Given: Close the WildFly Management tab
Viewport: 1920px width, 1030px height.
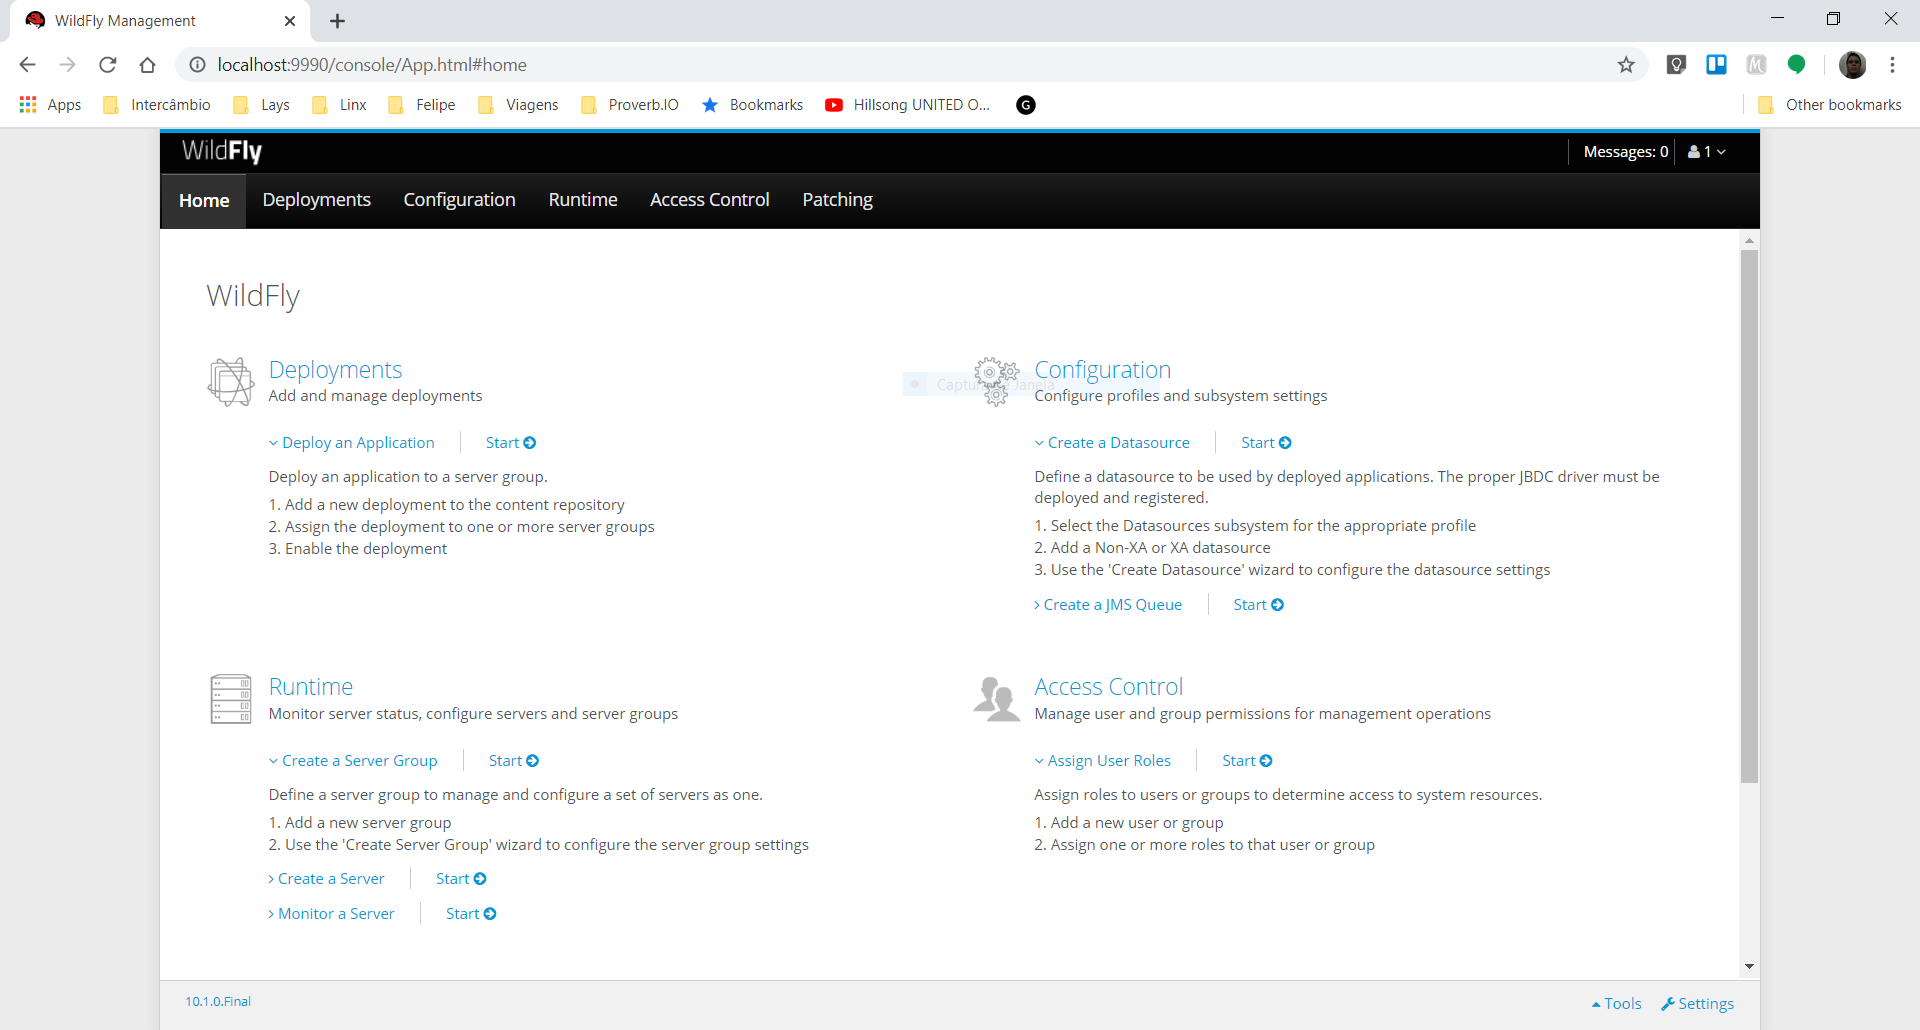Looking at the screenshot, I should point(290,21).
